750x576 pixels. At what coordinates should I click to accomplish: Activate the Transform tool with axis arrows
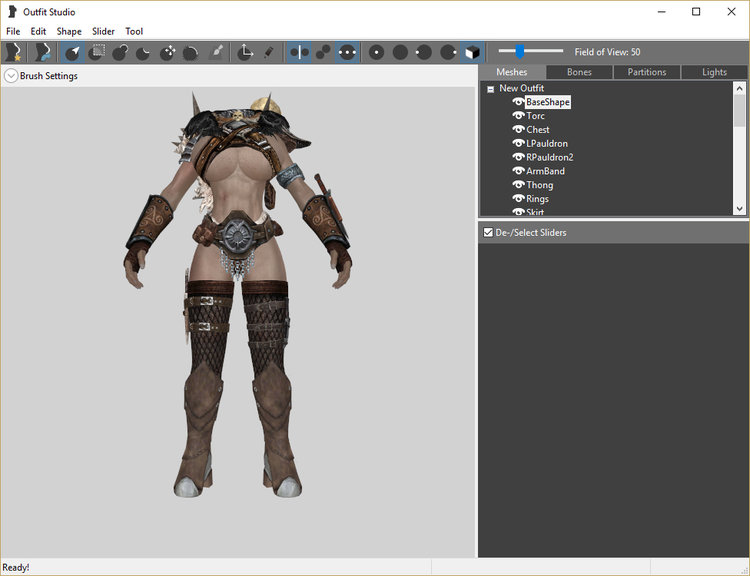pyautogui.click(x=245, y=52)
